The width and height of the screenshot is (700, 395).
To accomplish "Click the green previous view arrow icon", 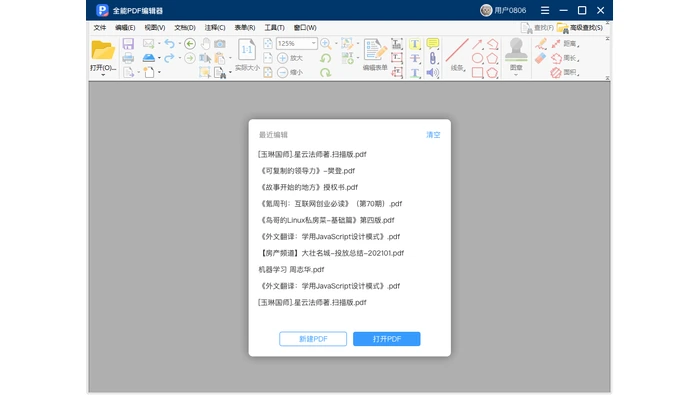I will pos(190,43).
